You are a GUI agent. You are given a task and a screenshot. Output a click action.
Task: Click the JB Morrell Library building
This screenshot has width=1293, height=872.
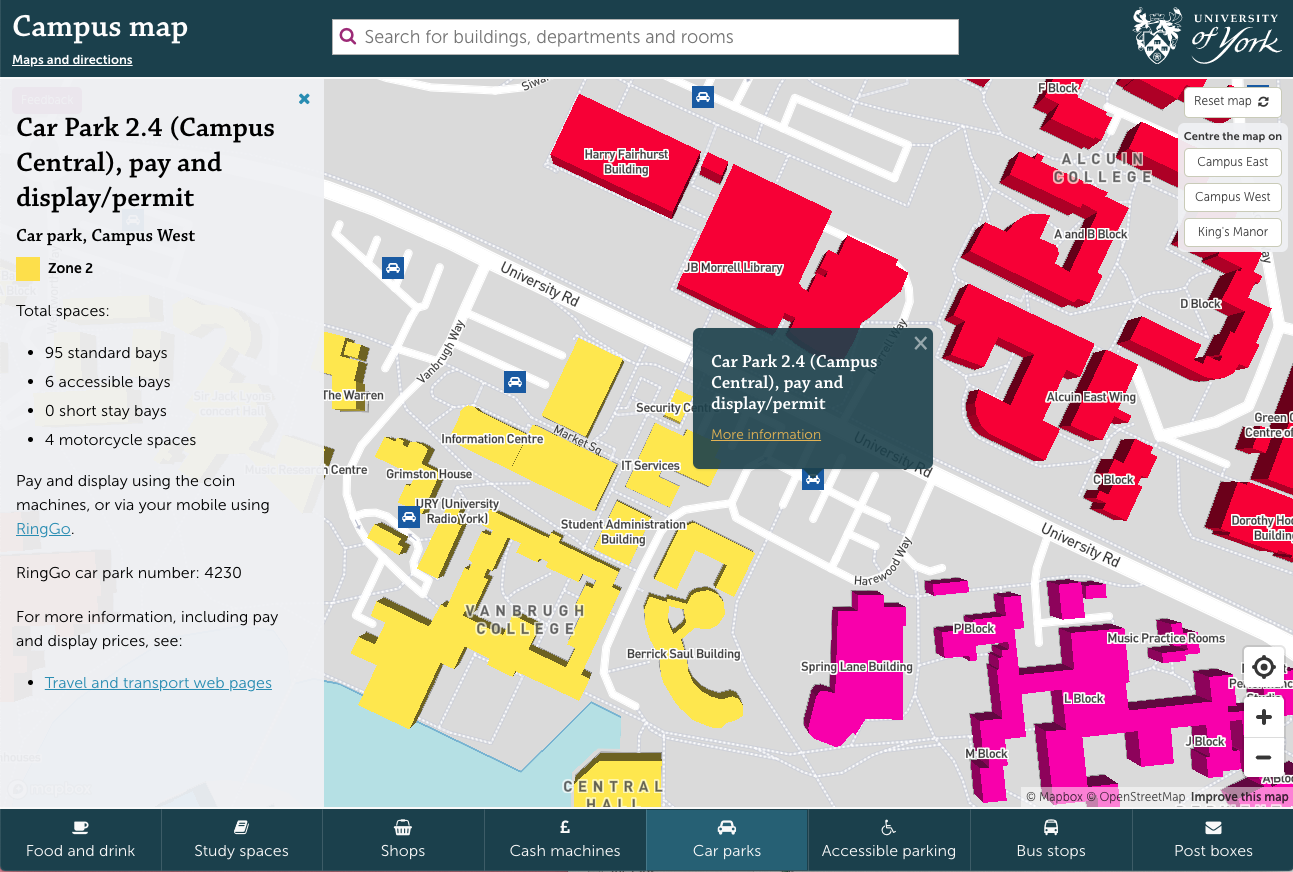733,268
